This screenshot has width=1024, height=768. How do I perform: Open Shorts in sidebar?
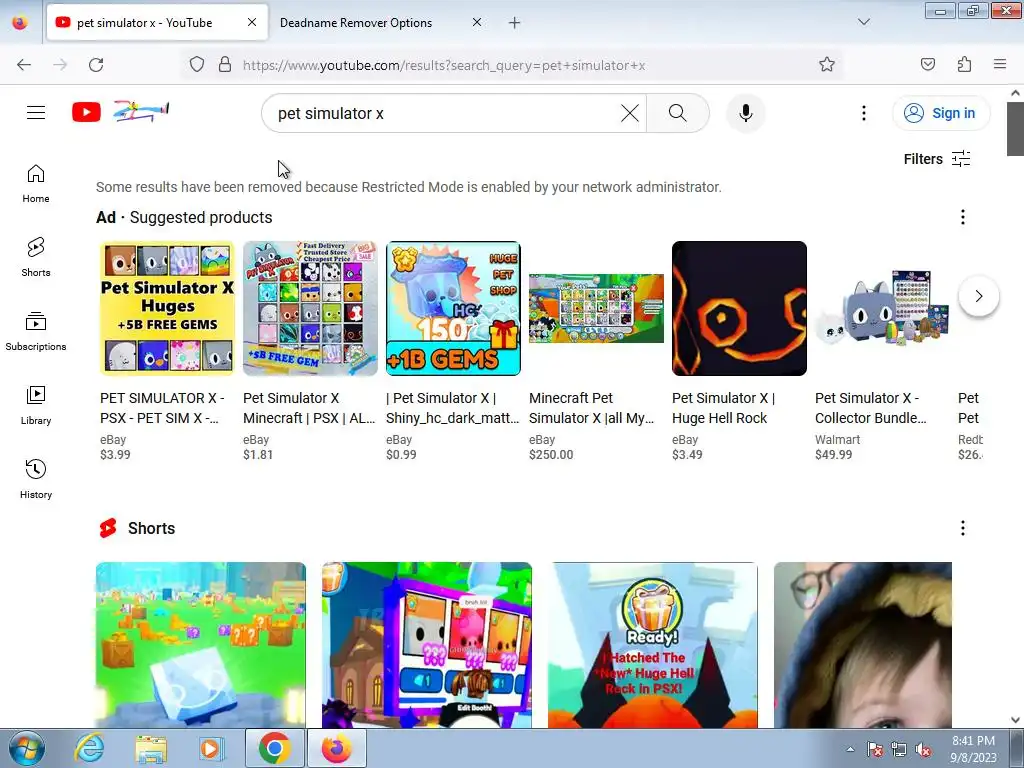pos(36,257)
